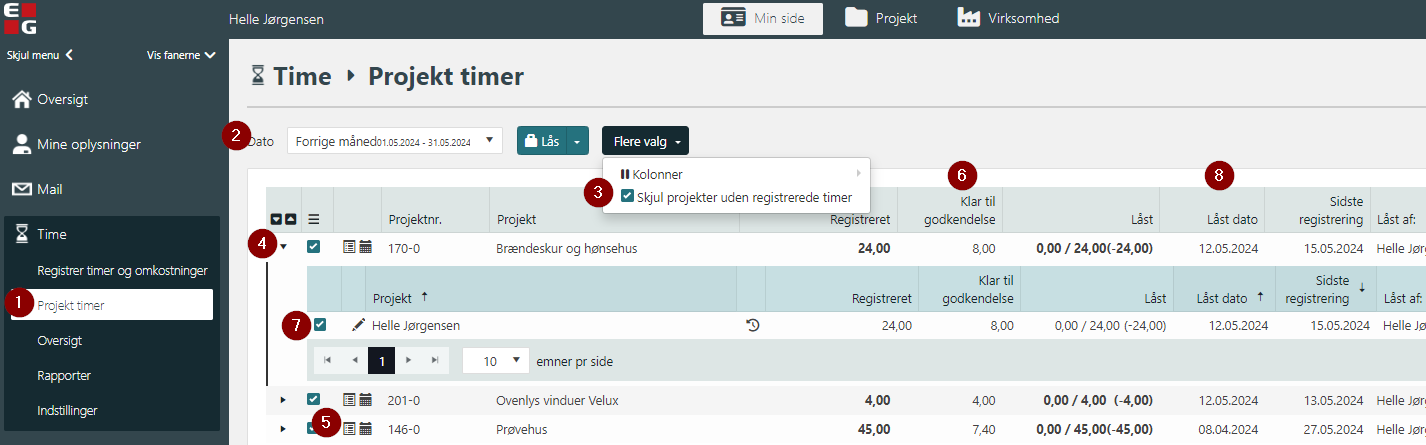Open 'Registrer timer og omkostninger' link
This screenshot has width=1426, height=445.
point(122,270)
